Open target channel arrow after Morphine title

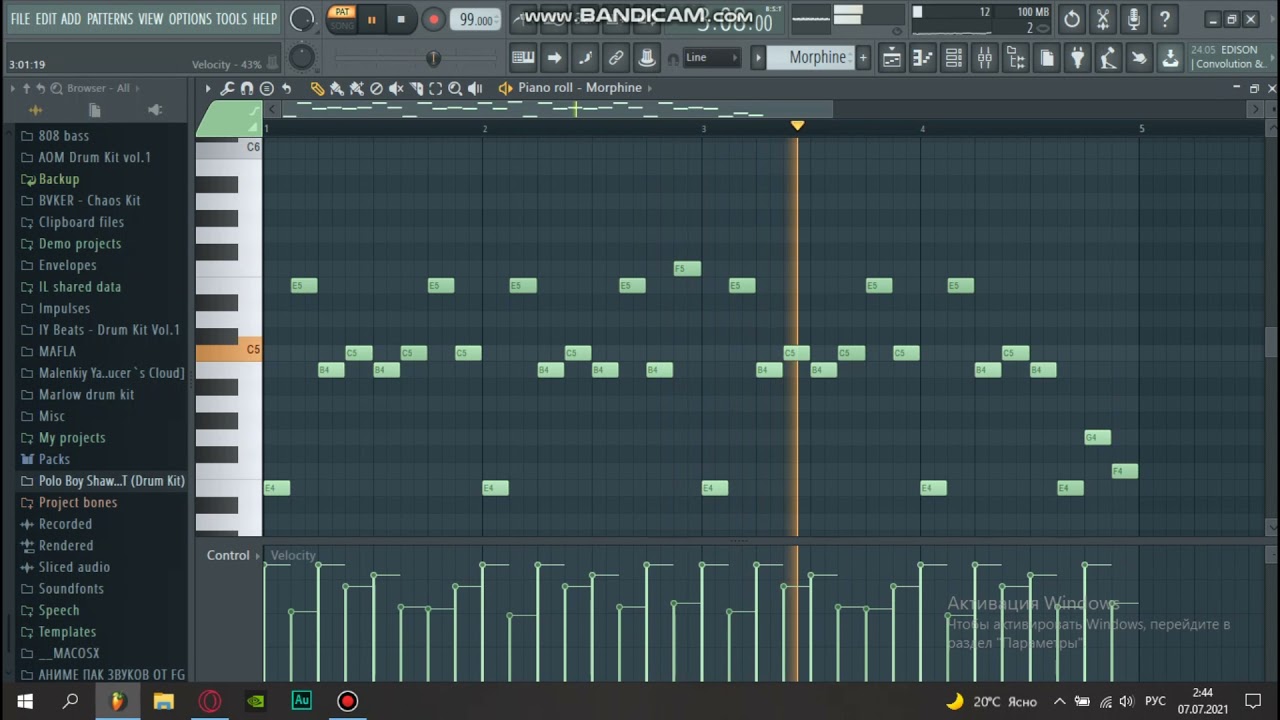coord(649,88)
